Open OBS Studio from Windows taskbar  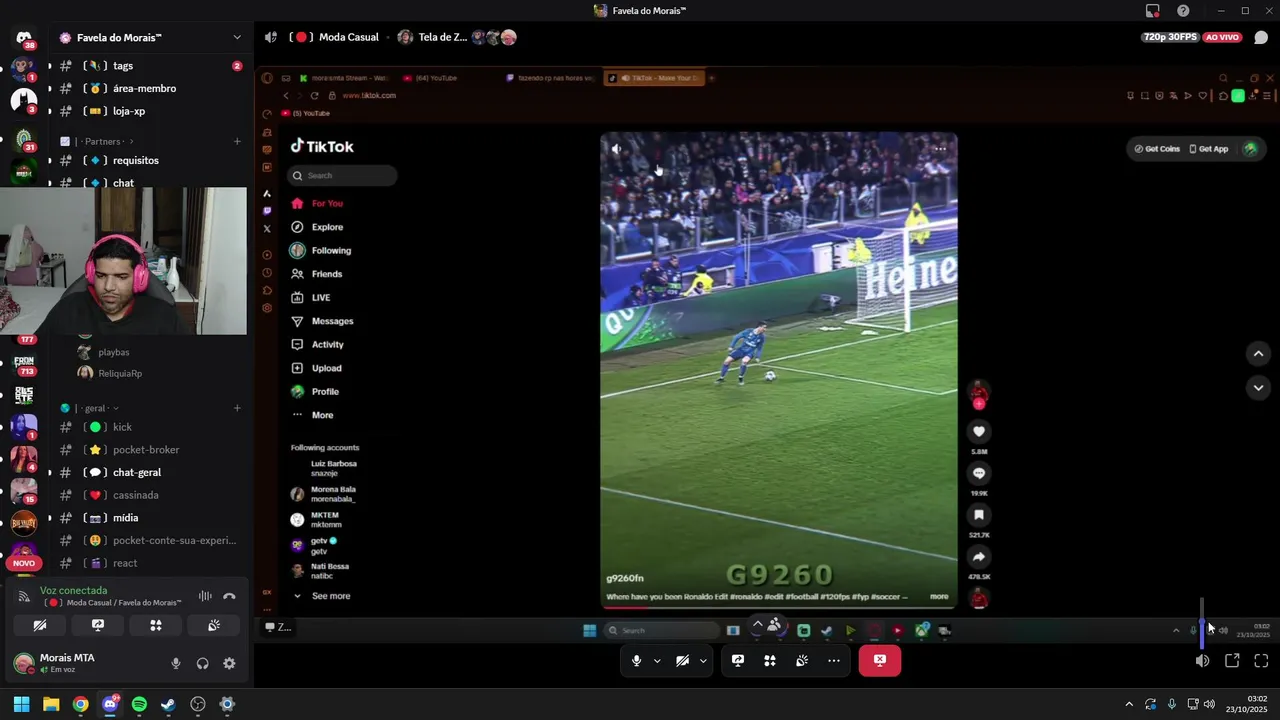pos(198,704)
